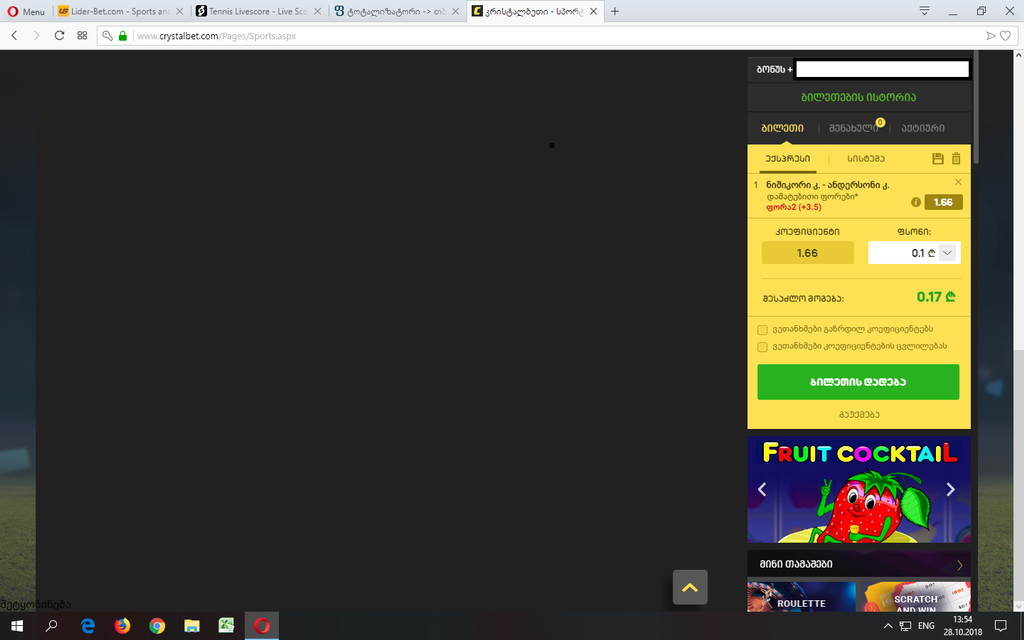
Task: Open the Opera tab menu icon
Action: (x=924, y=11)
